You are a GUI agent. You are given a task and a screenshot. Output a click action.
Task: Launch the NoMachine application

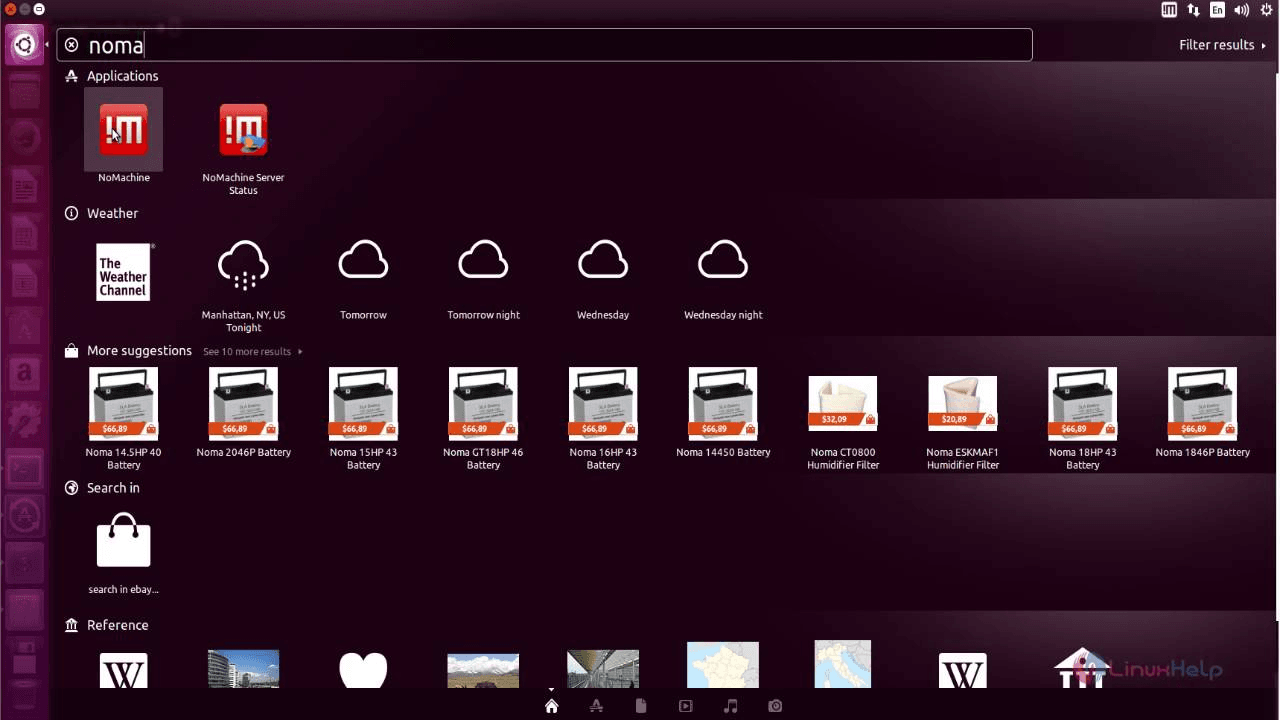[x=124, y=130]
